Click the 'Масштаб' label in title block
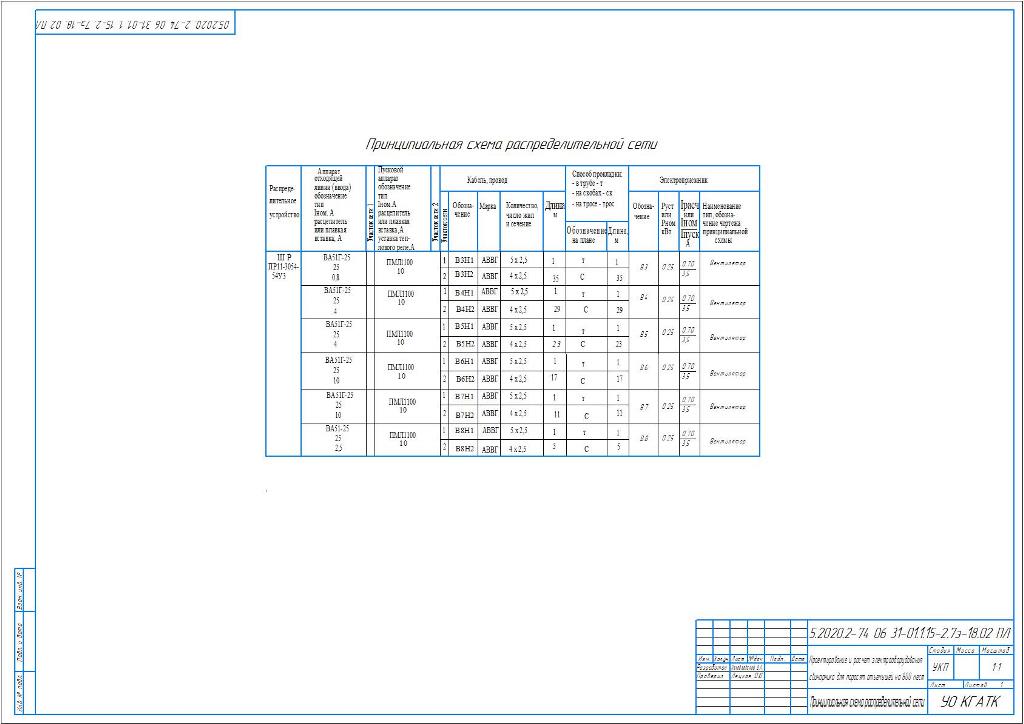 (x=997, y=651)
